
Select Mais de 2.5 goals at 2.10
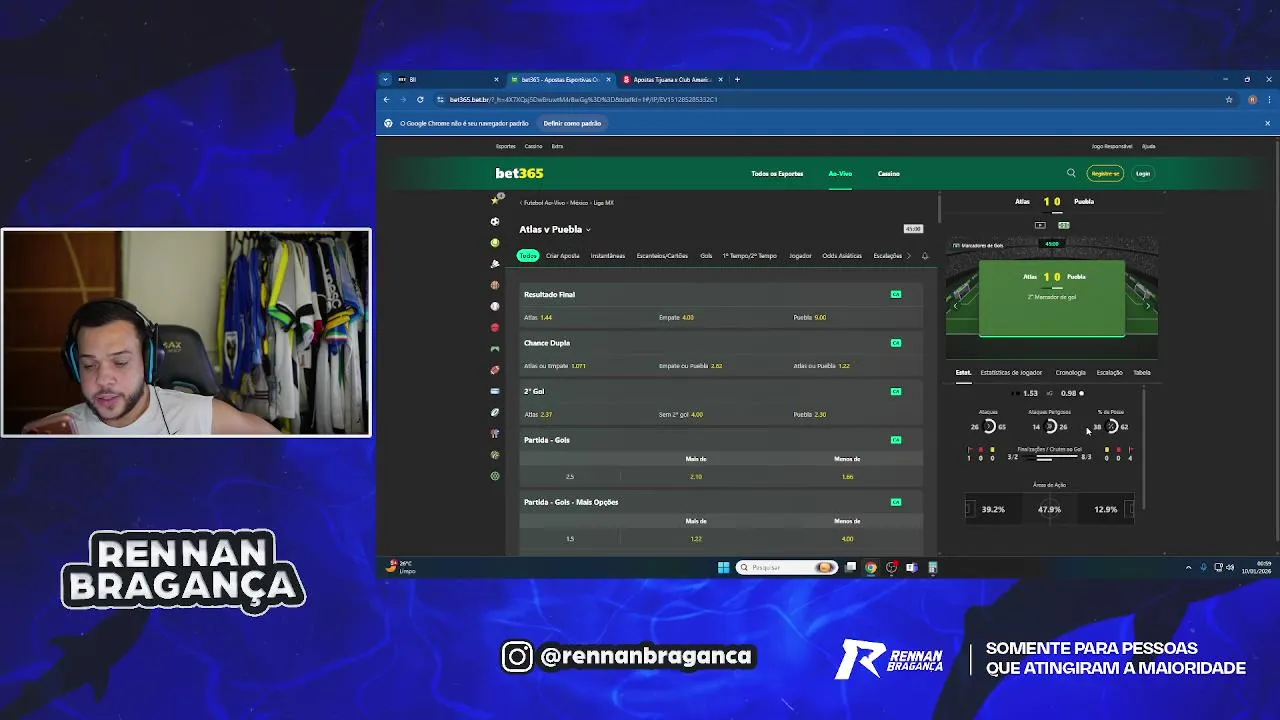pos(696,476)
